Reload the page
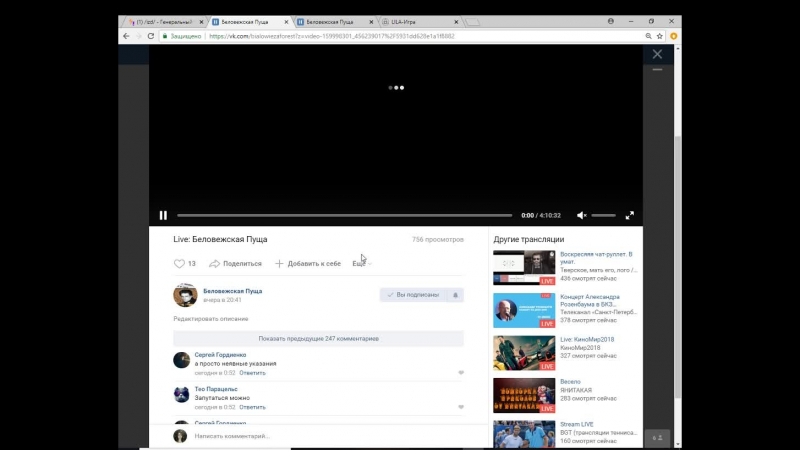Image resolution: width=800 pixels, height=450 pixels. pyautogui.click(x=151, y=36)
